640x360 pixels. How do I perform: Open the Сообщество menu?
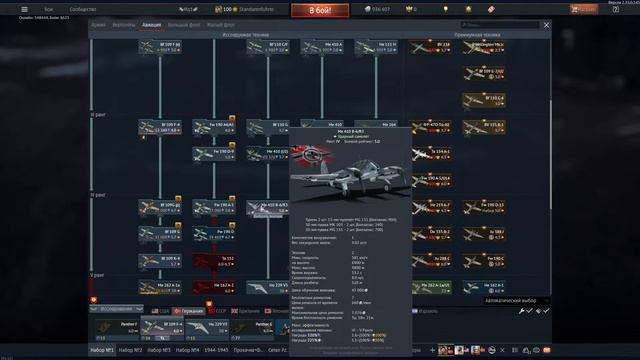[83, 9]
